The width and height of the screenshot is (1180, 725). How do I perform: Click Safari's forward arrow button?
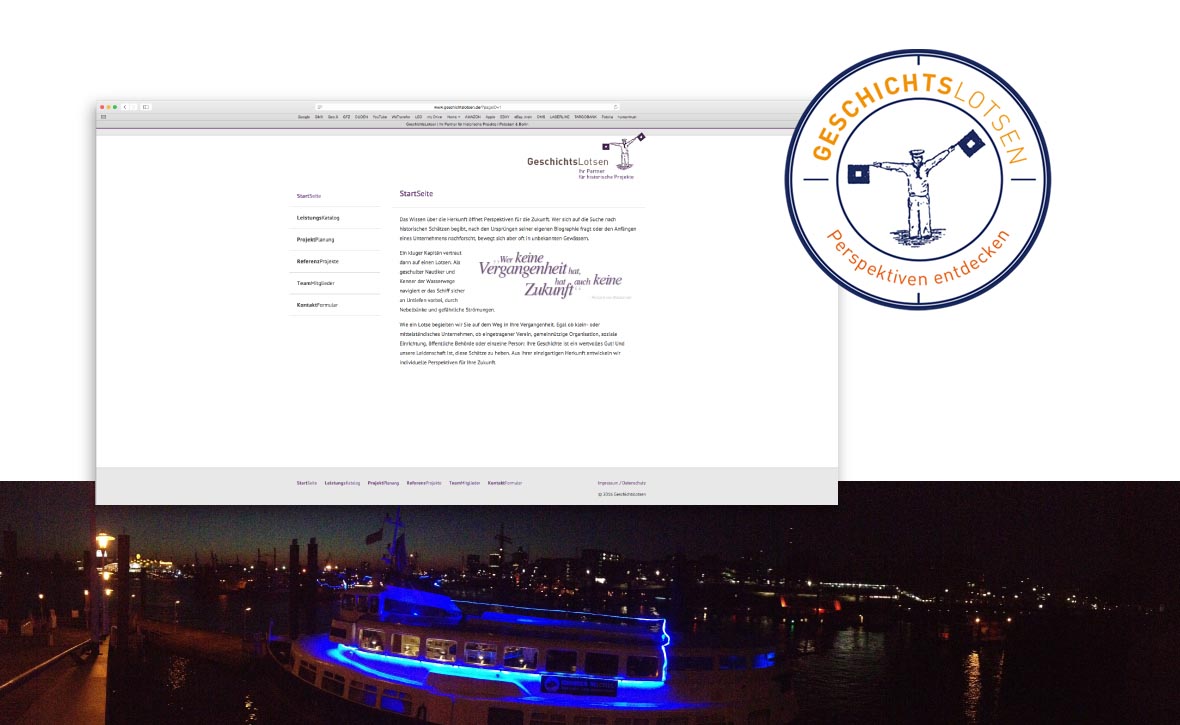coord(133,107)
